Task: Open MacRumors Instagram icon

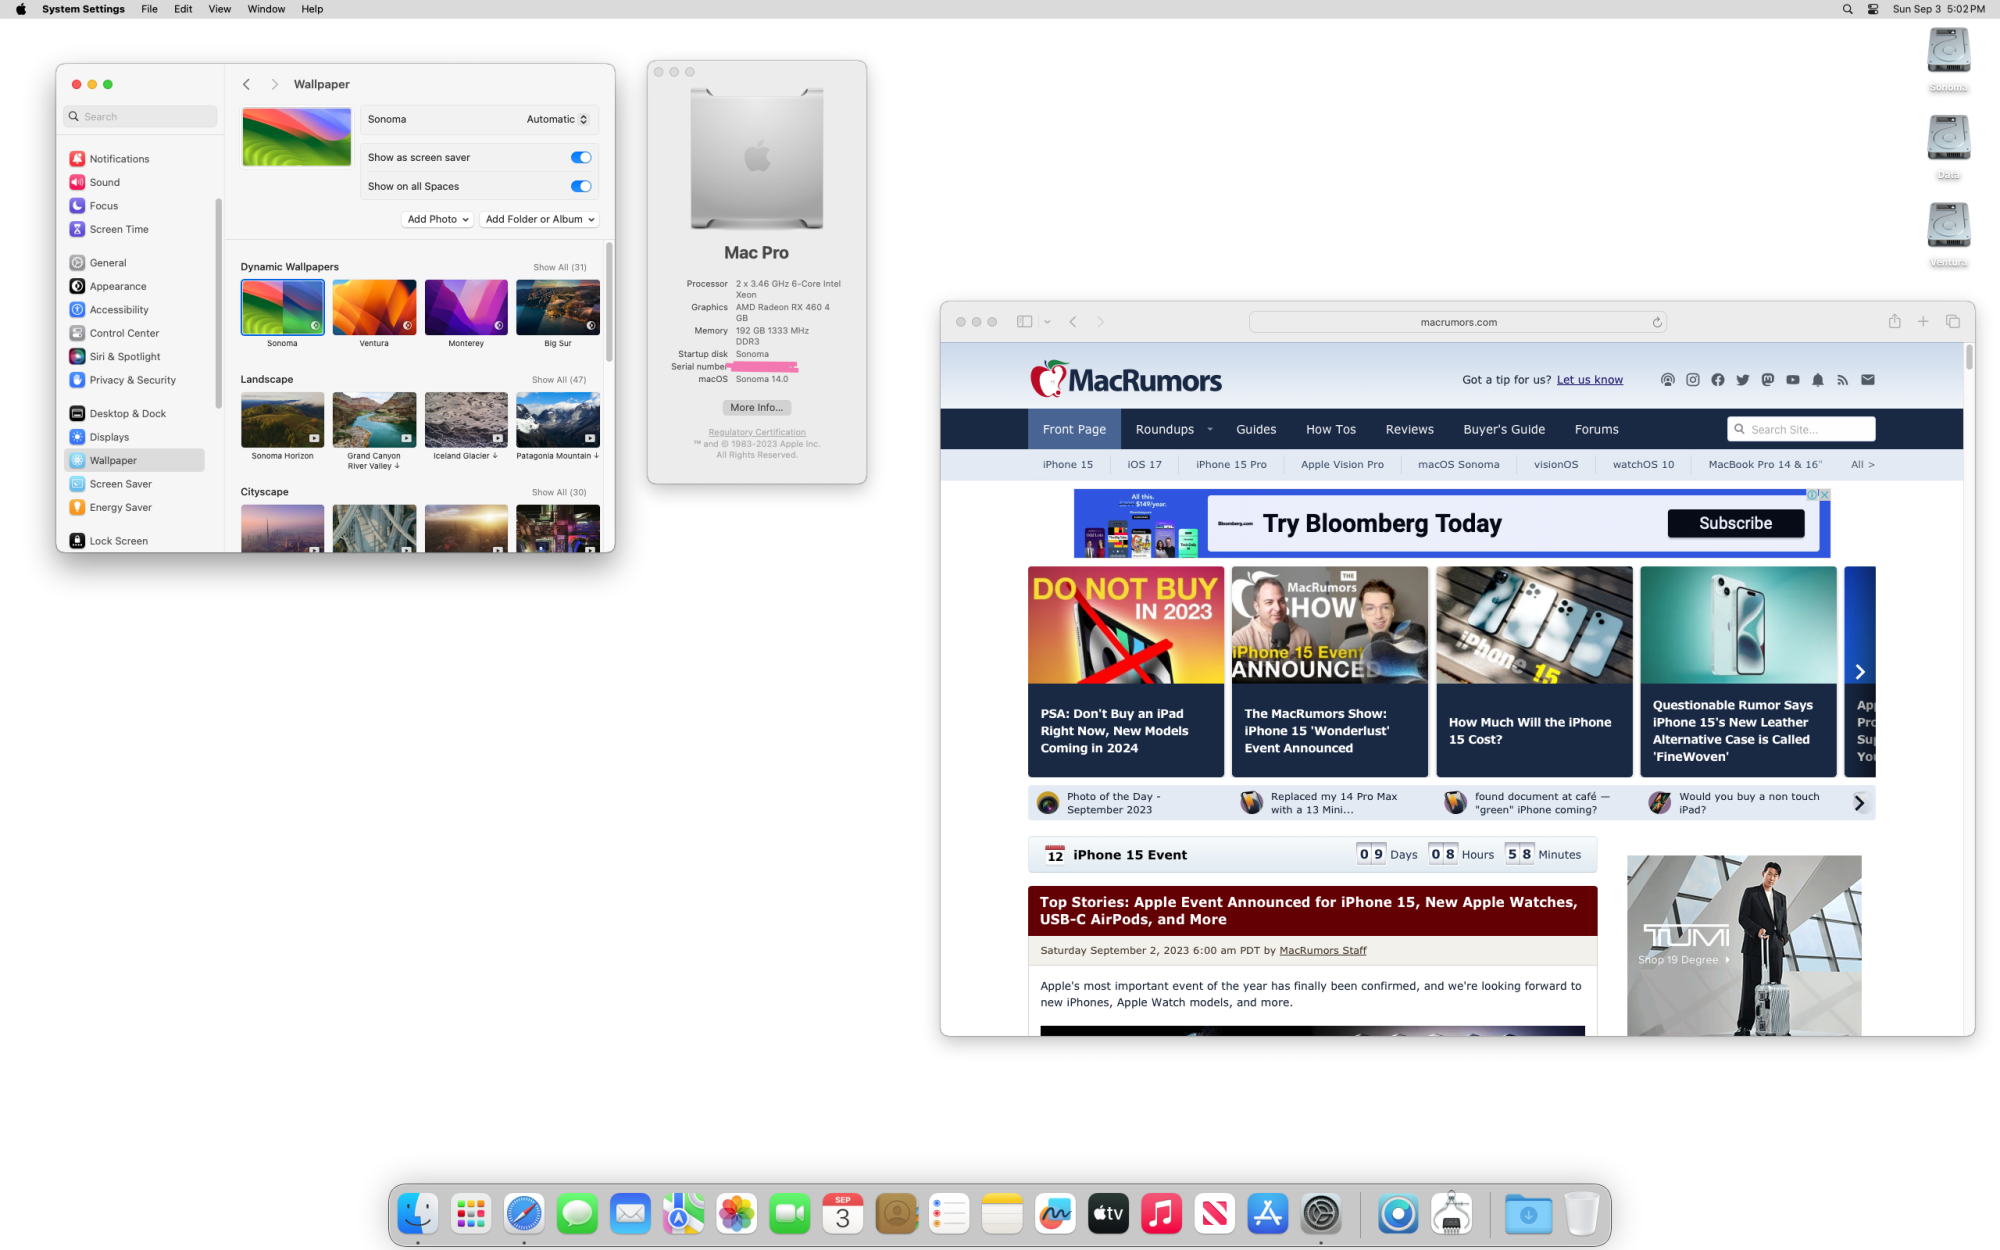Action: (1693, 380)
